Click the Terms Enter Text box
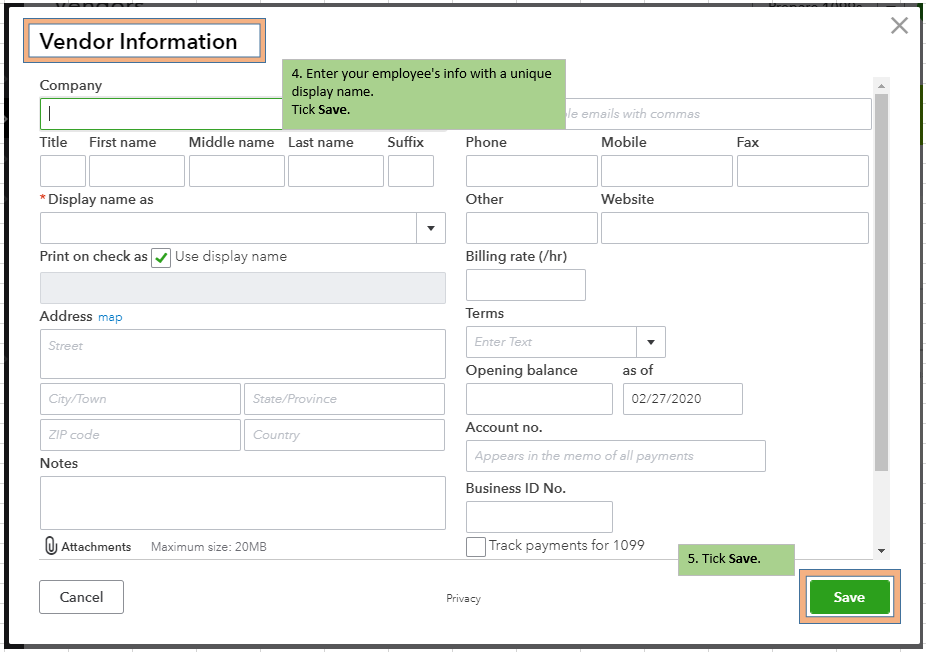 point(551,342)
